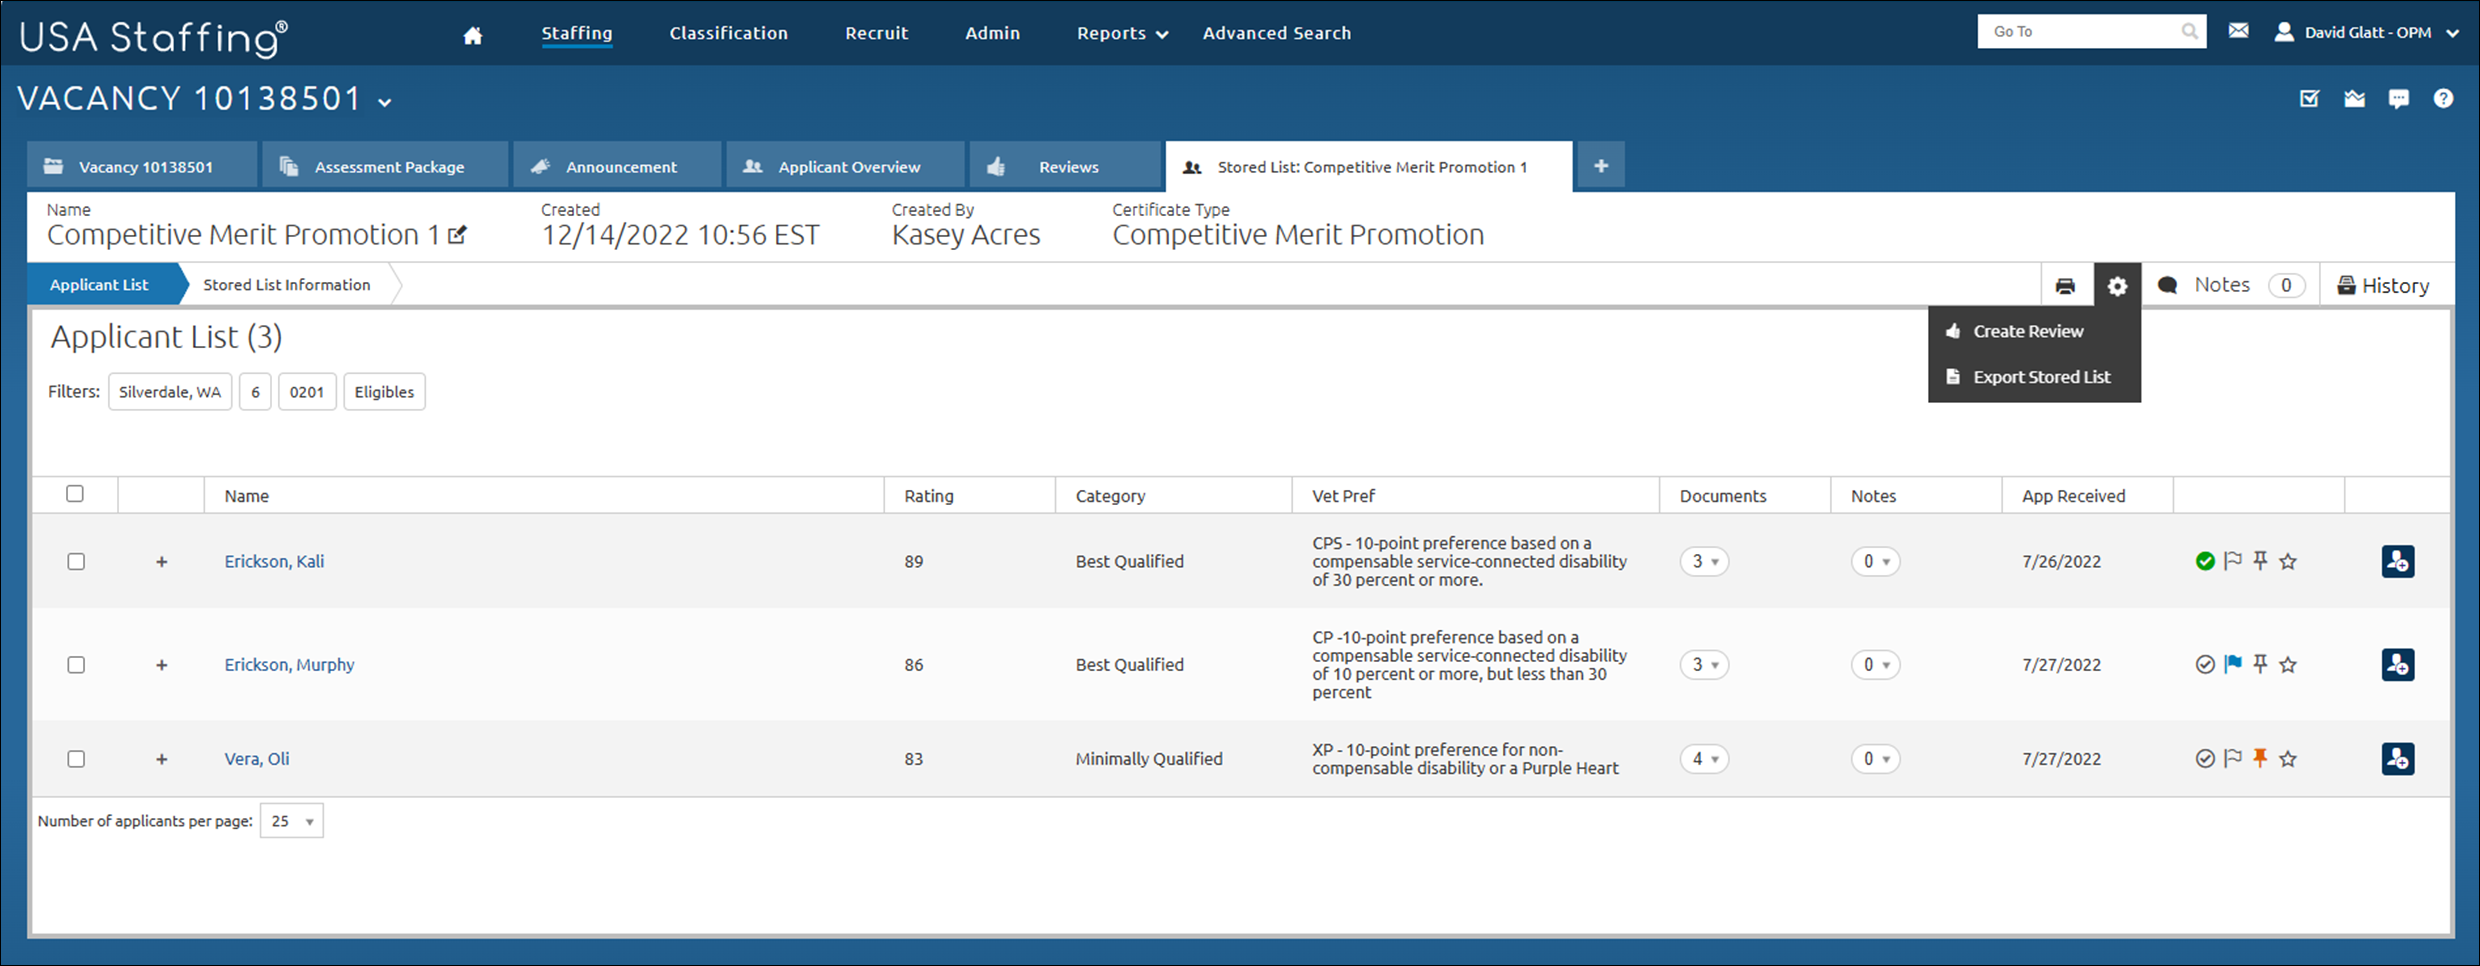This screenshot has height=966, width=2480.
Task: Open the comments icon in the vacancy banner
Action: (2399, 98)
